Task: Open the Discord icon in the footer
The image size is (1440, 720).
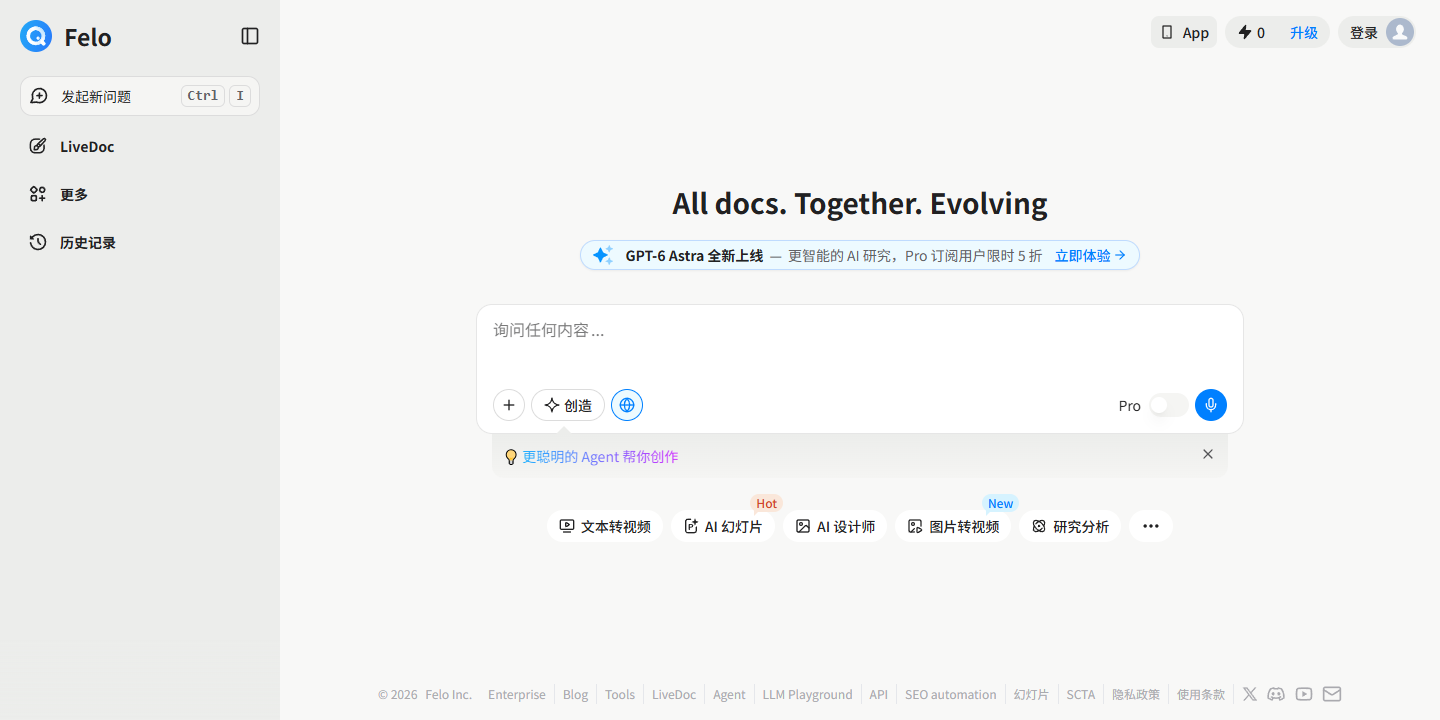Action: pyautogui.click(x=1276, y=694)
